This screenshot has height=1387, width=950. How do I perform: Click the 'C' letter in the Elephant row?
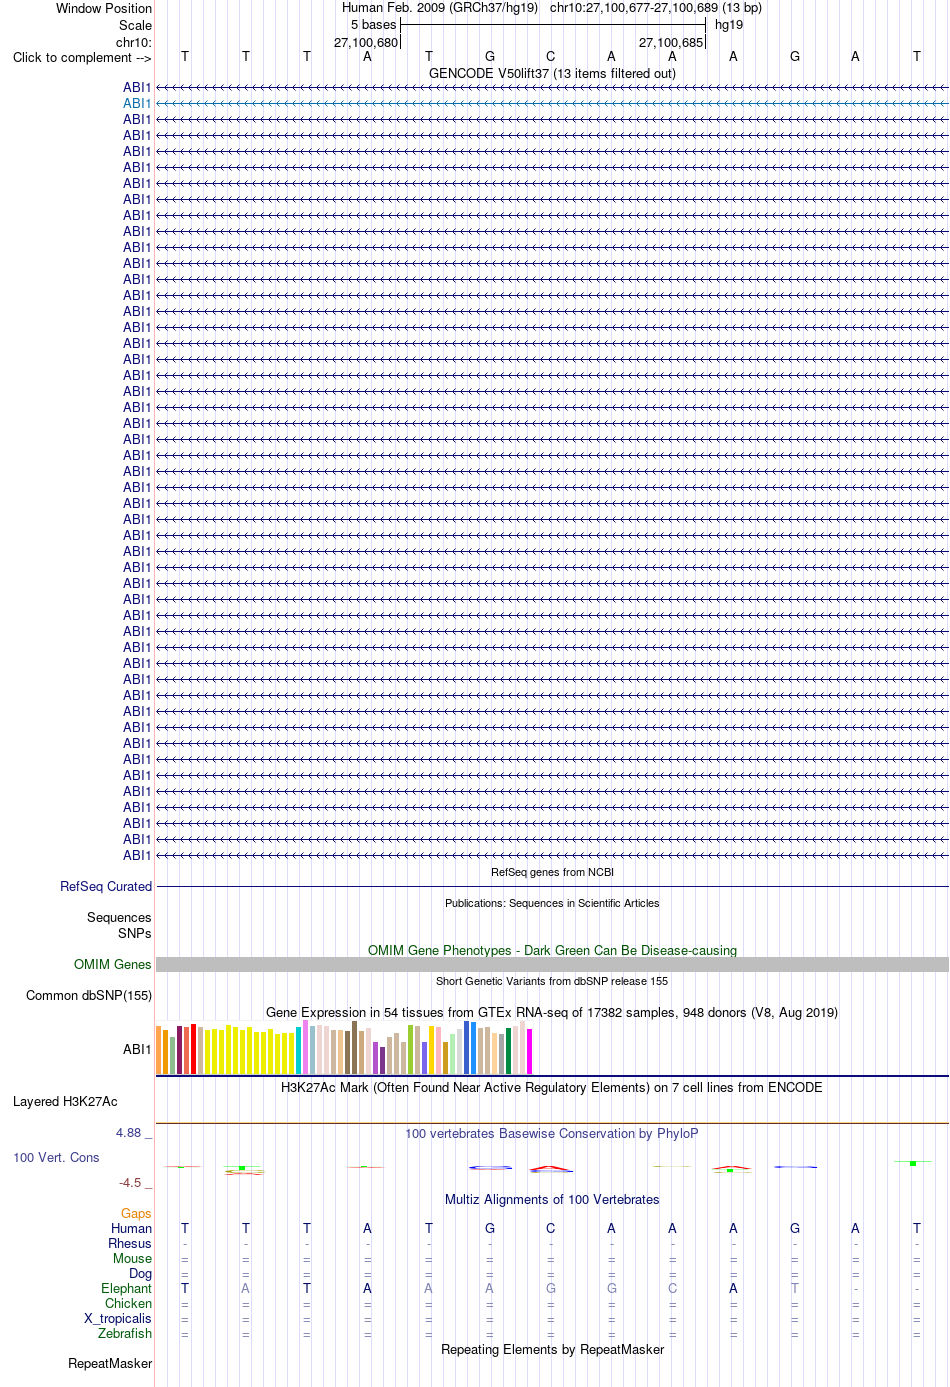point(673,1288)
